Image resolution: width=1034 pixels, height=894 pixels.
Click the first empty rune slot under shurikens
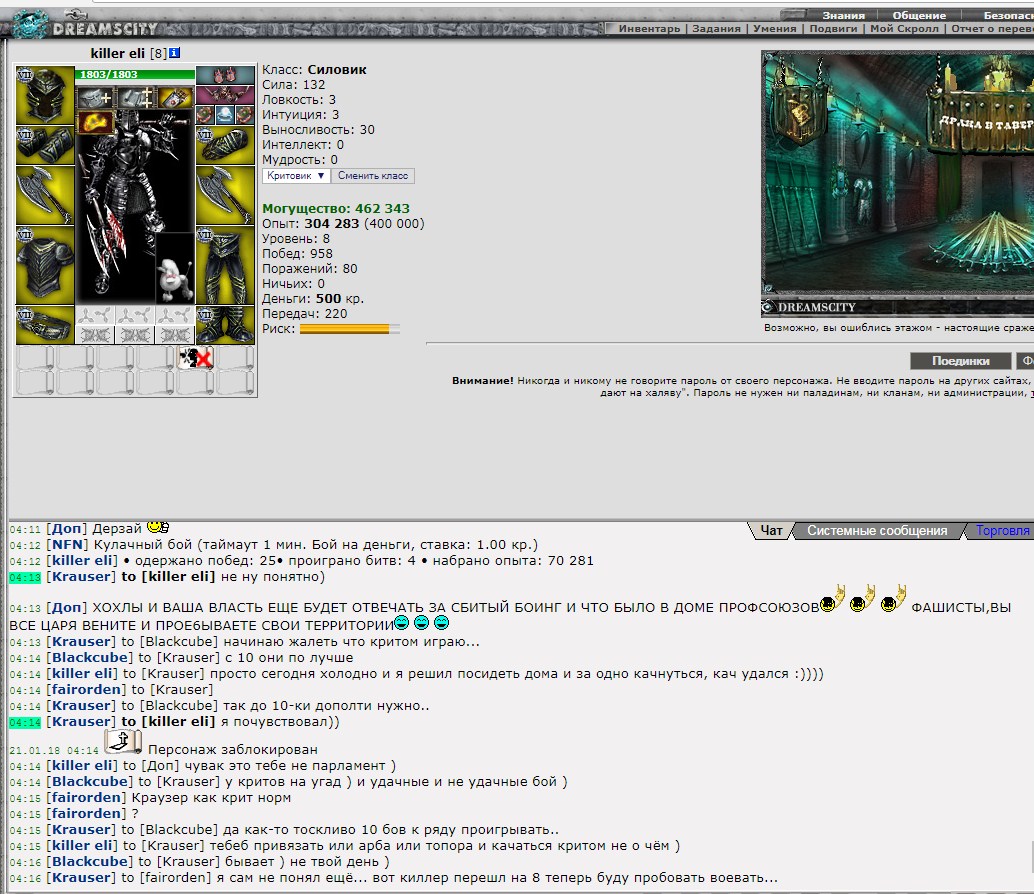click(95, 335)
